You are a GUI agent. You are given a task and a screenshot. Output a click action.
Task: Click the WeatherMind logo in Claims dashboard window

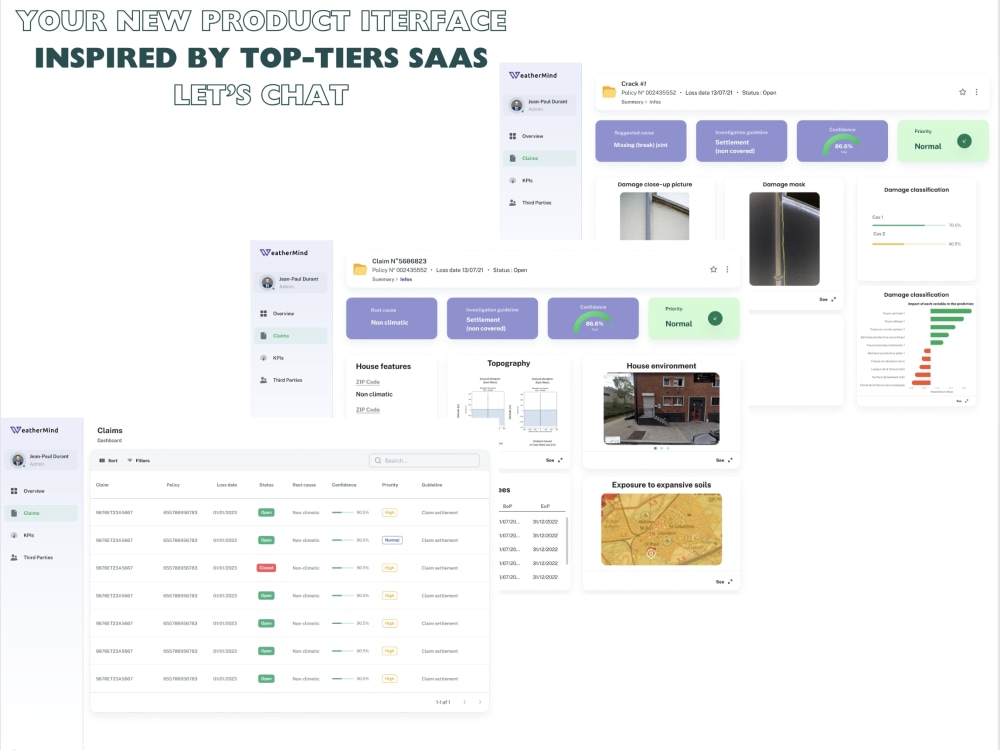[34, 430]
